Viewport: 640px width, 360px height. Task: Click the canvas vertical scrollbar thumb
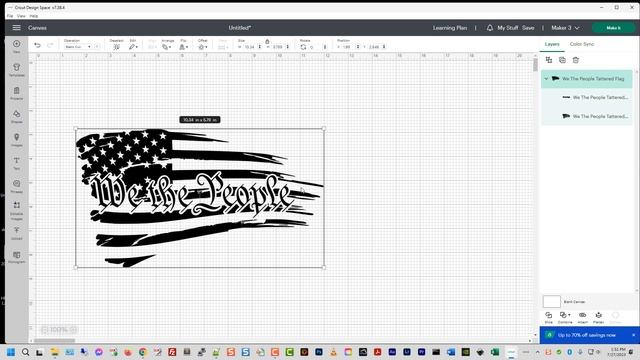[535, 65]
